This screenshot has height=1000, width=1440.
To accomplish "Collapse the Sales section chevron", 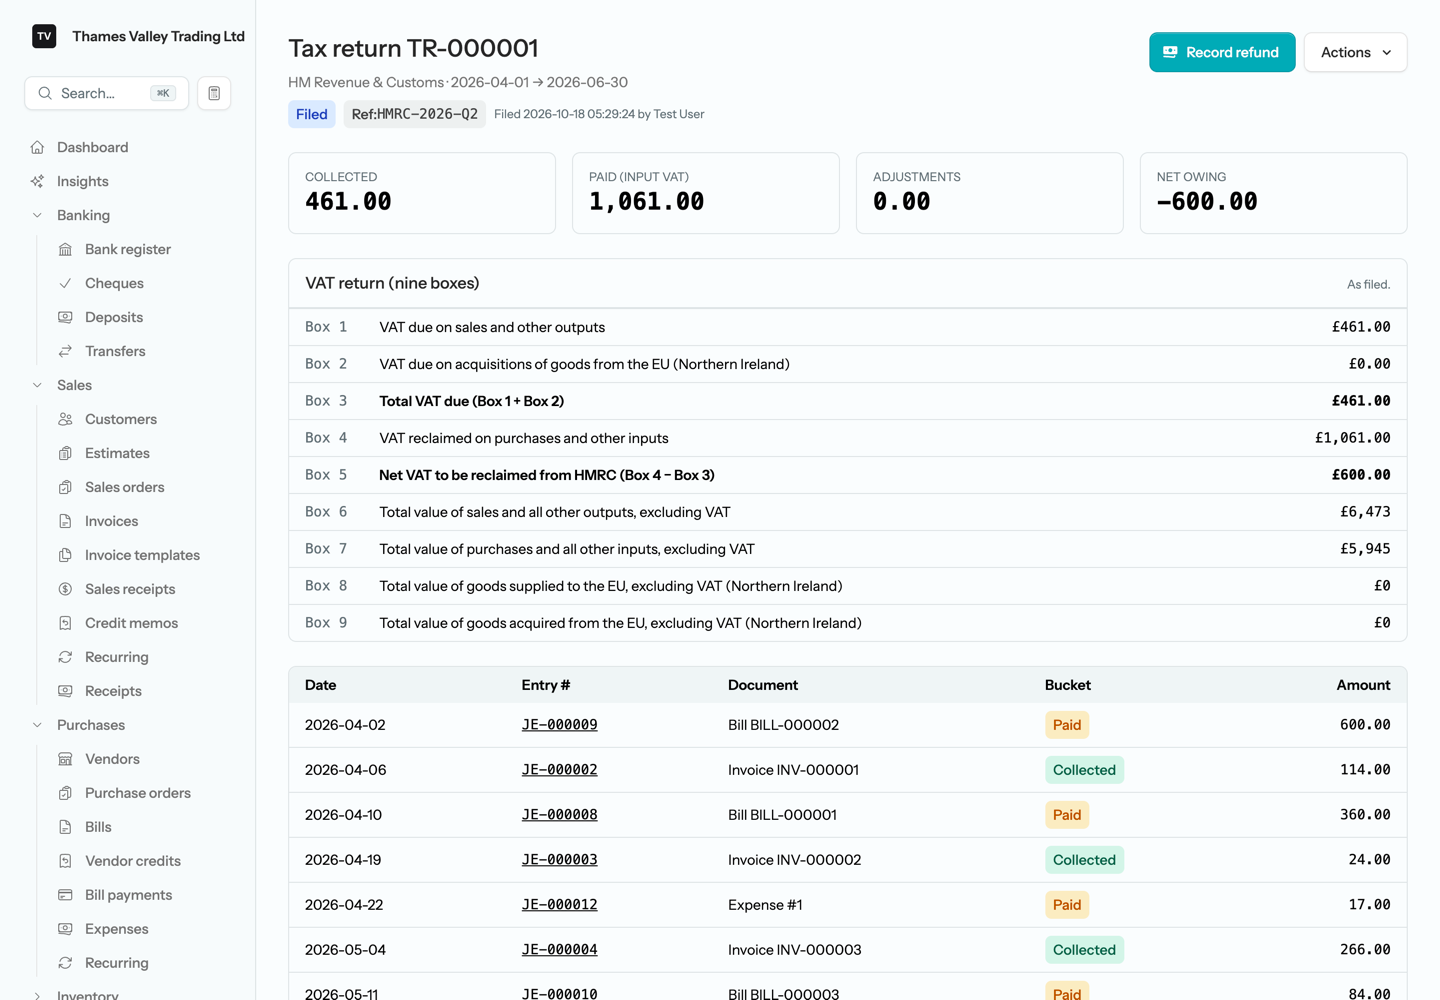I will click(38, 385).
